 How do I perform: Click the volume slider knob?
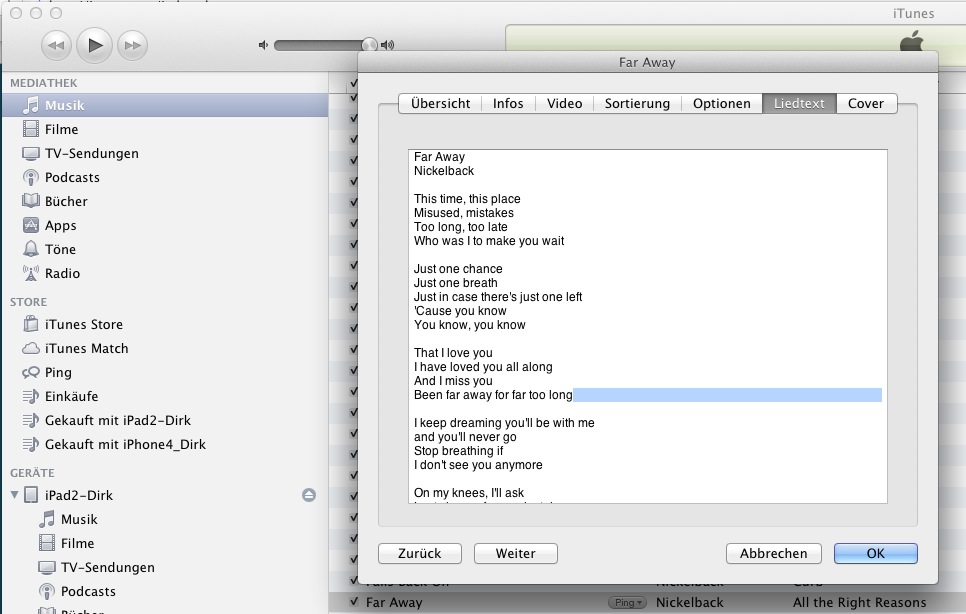coord(369,45)
